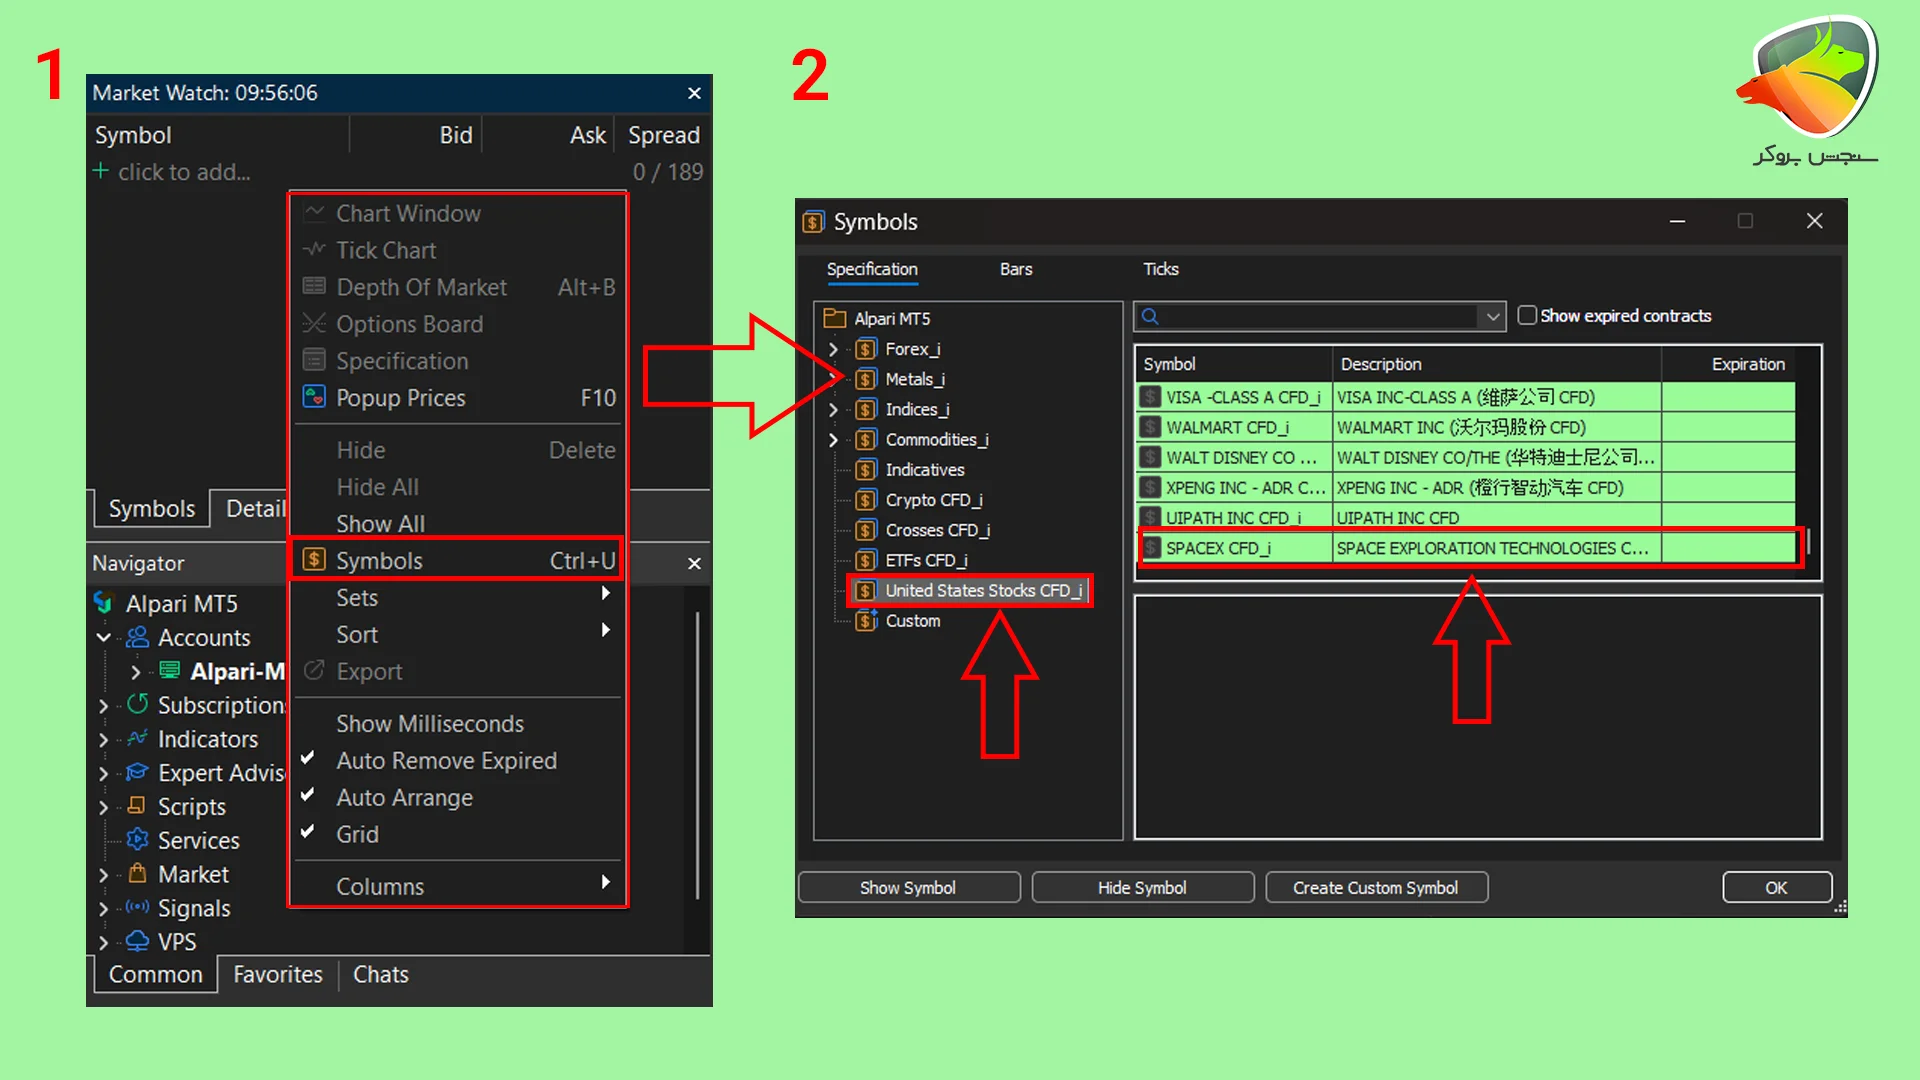
Task: Enable Show expired contracts checkbox
Action: (1527, 315)
